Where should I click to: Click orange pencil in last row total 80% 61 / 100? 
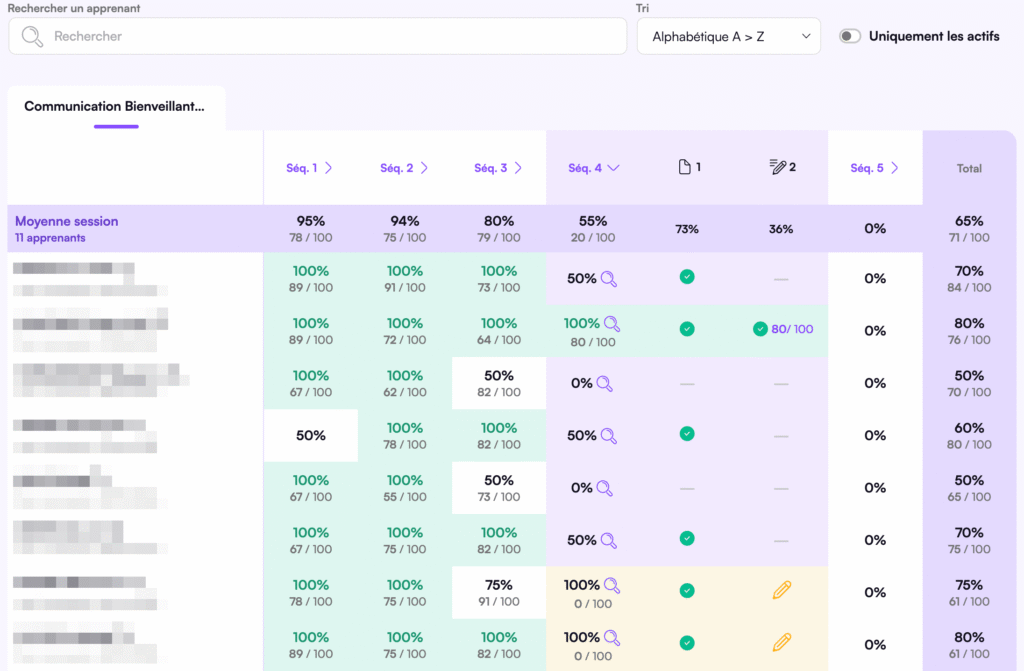782,642
